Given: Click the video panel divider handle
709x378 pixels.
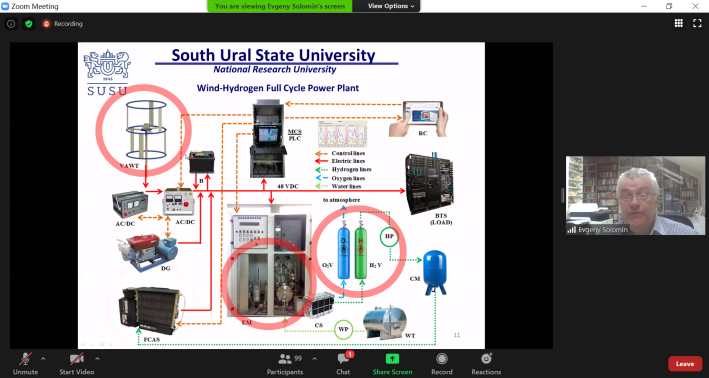Looking at the screenshot, I should click(563, 195).
